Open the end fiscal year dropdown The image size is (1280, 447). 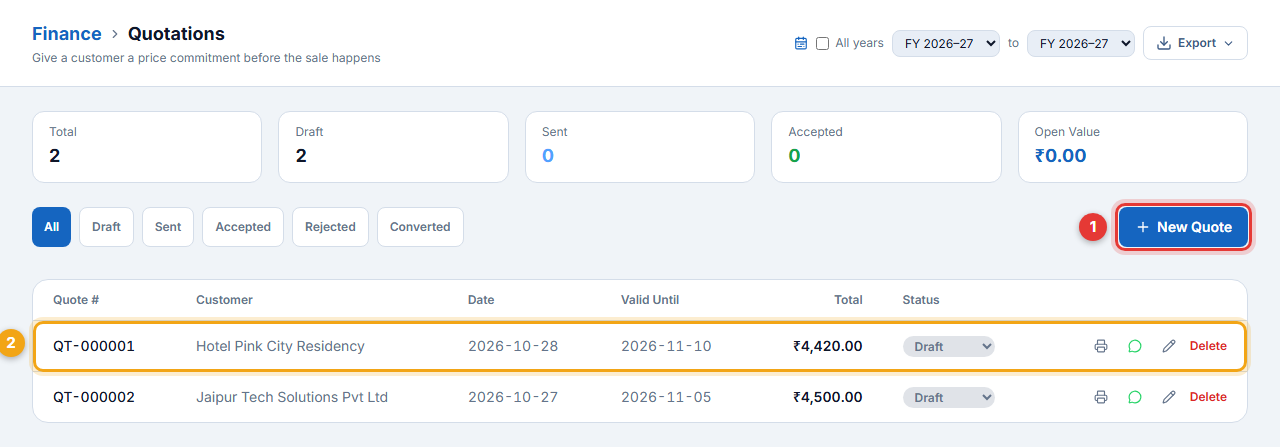1081,43
